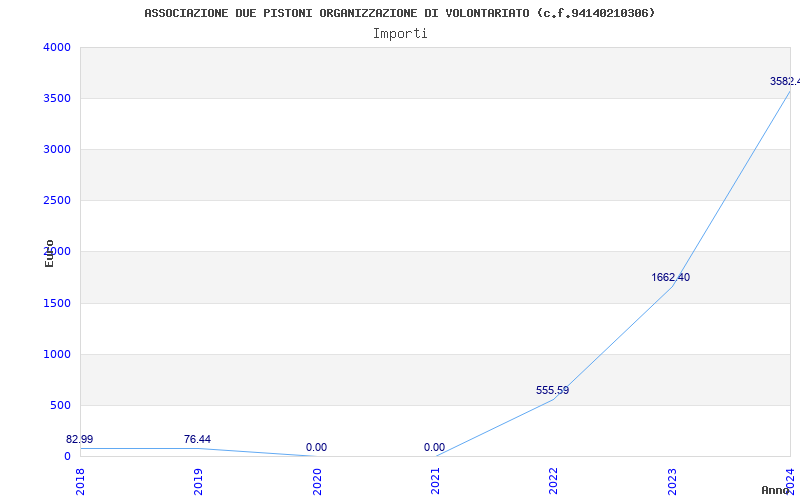
Task: Select the 500 tick label on y-axis
Action: pos(60,405)
